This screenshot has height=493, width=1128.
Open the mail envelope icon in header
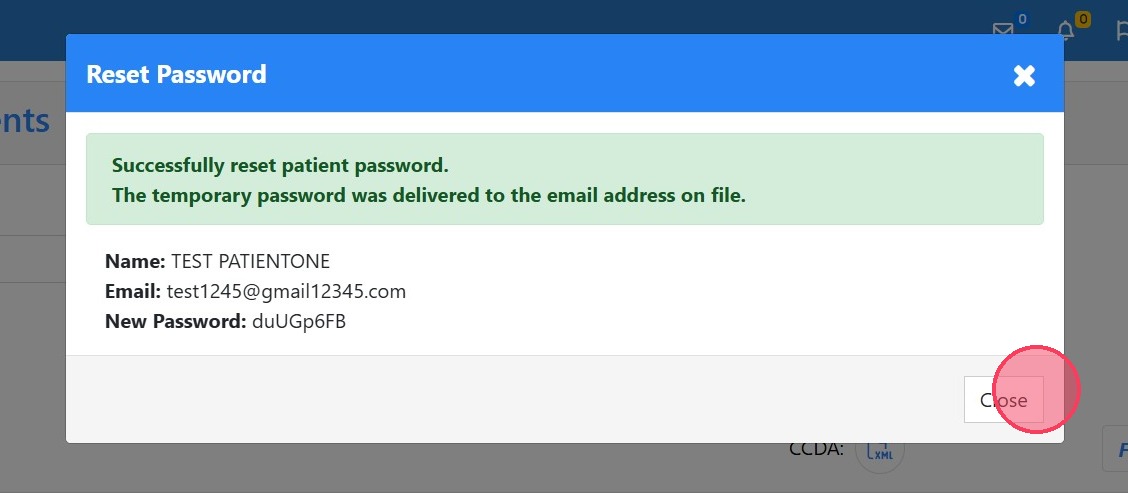pyautogui.click(x=1002, y=31)
